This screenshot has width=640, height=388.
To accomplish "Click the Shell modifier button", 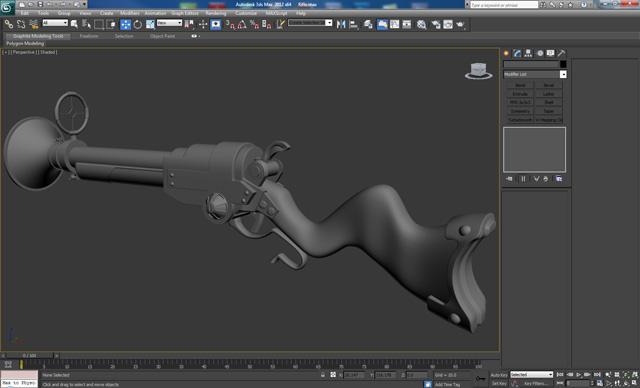I will tap(549, 102).
